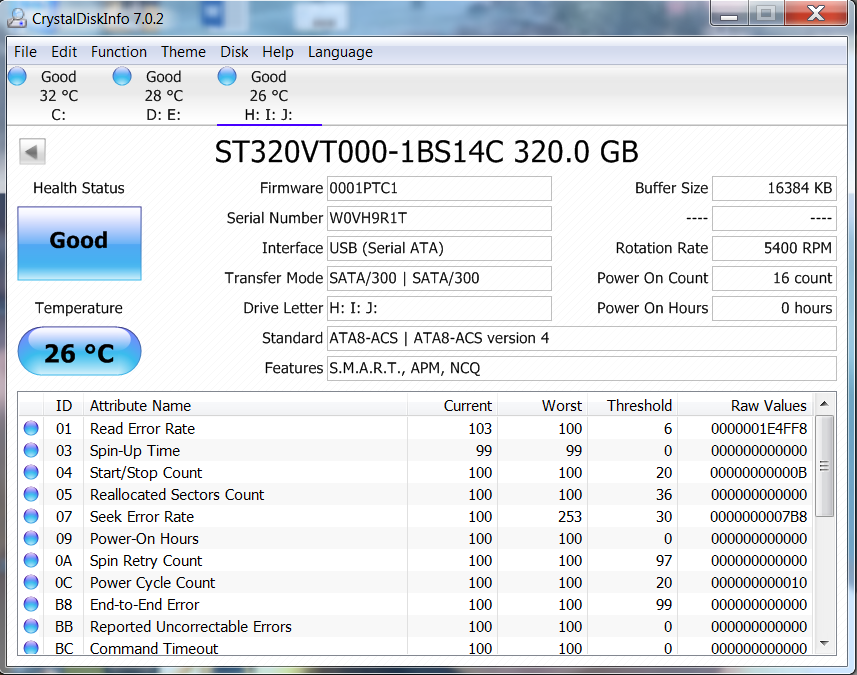Click the Raw Values column header
This screenshot has height=675, width=857.
[x=746, y=406]
